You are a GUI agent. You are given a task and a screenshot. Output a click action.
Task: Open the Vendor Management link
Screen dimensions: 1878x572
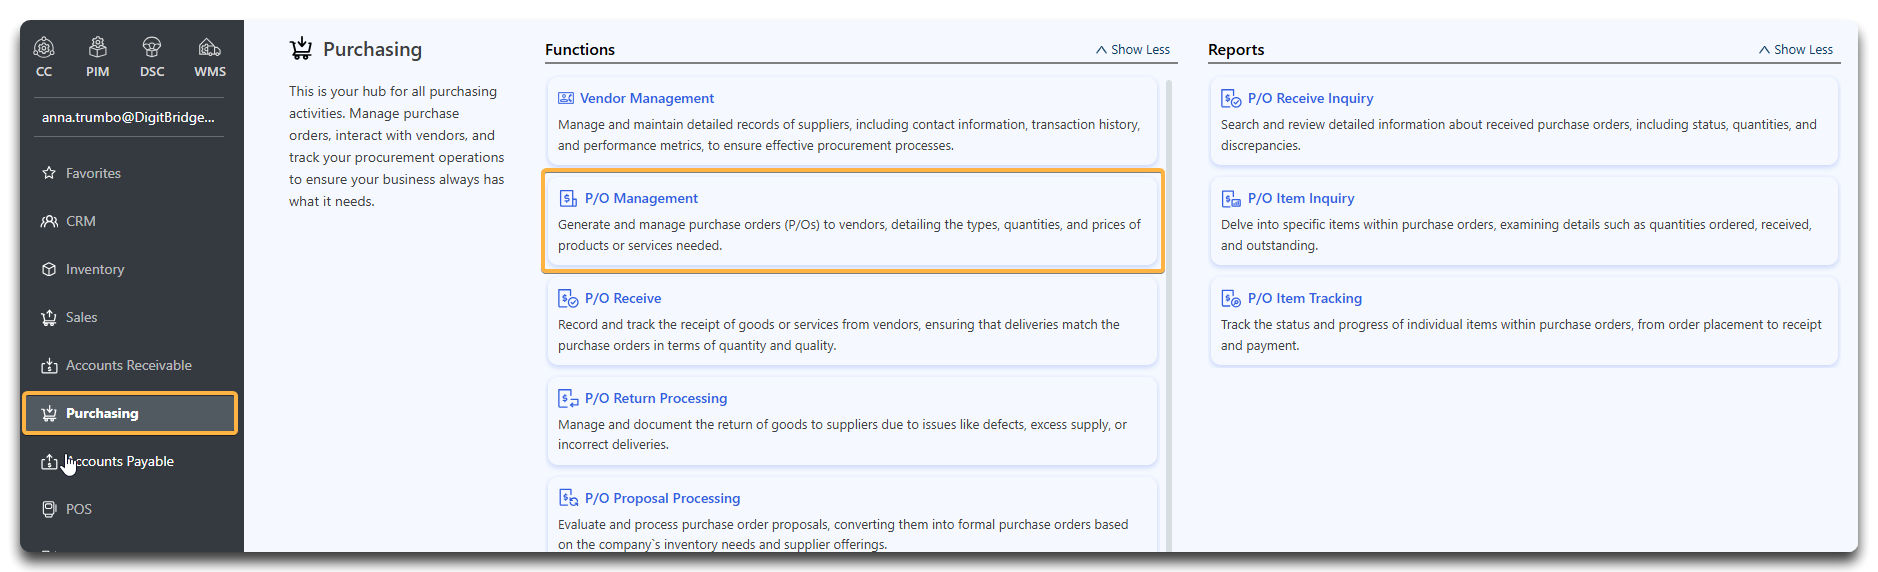(x=647, y=98)
